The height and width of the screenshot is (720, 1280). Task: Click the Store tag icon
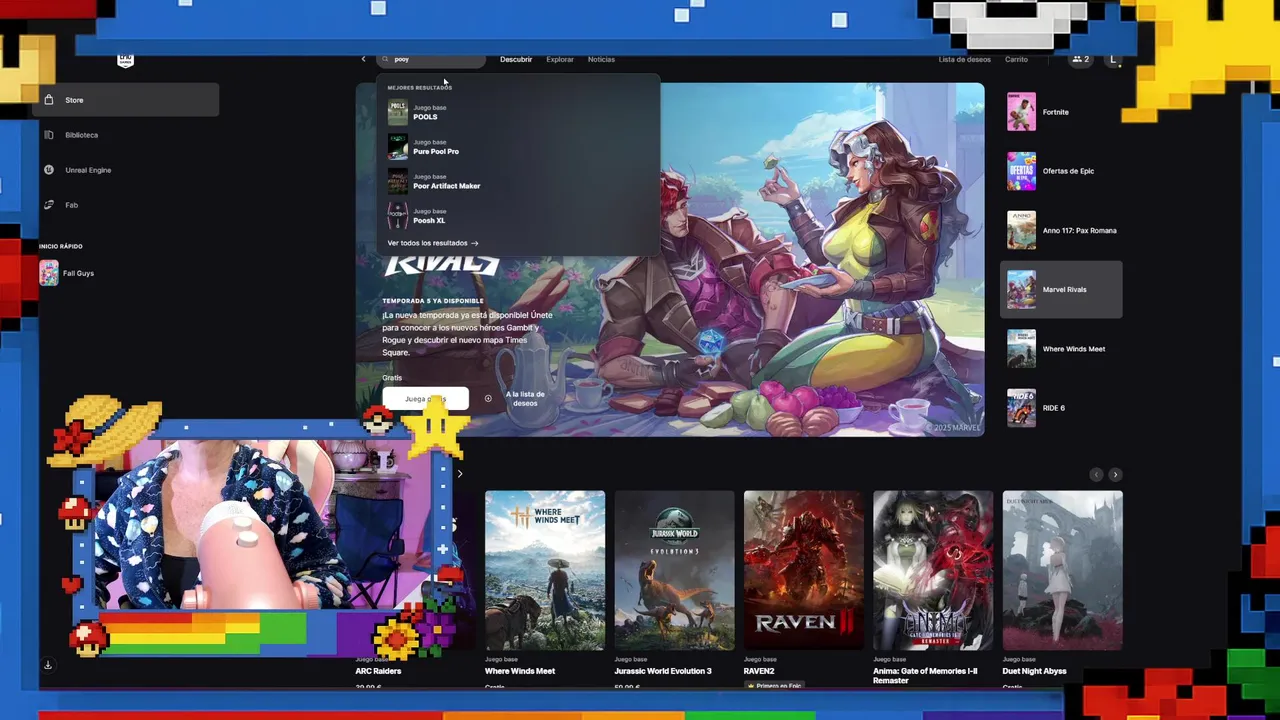(x=49, y=100)
